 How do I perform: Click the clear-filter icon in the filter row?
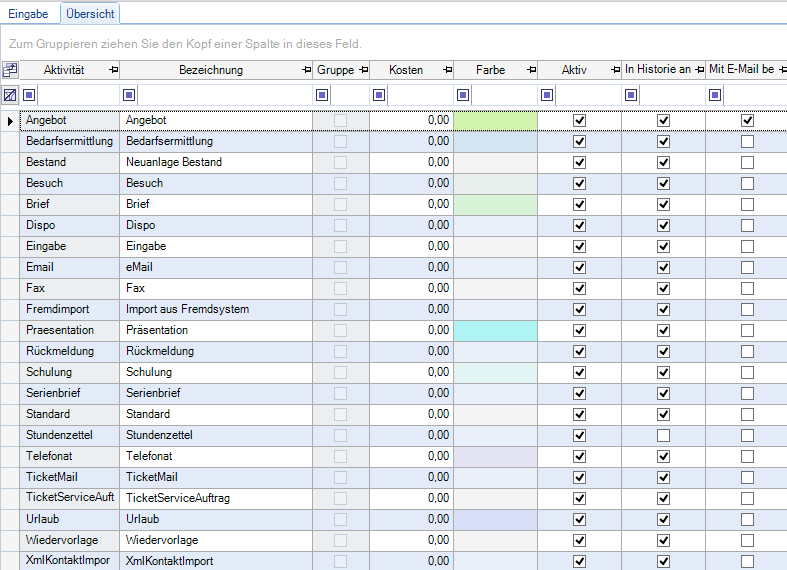click(x=10, y=95)
